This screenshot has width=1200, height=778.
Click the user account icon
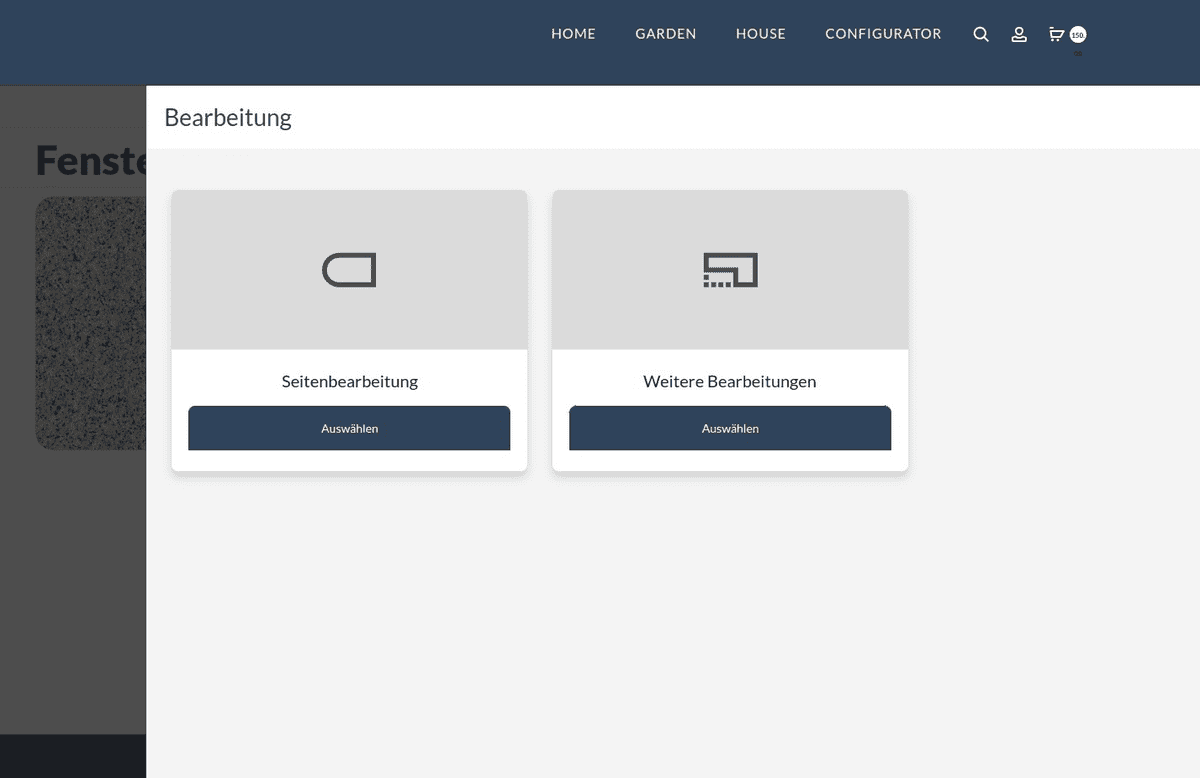[x=1019, y=35]
